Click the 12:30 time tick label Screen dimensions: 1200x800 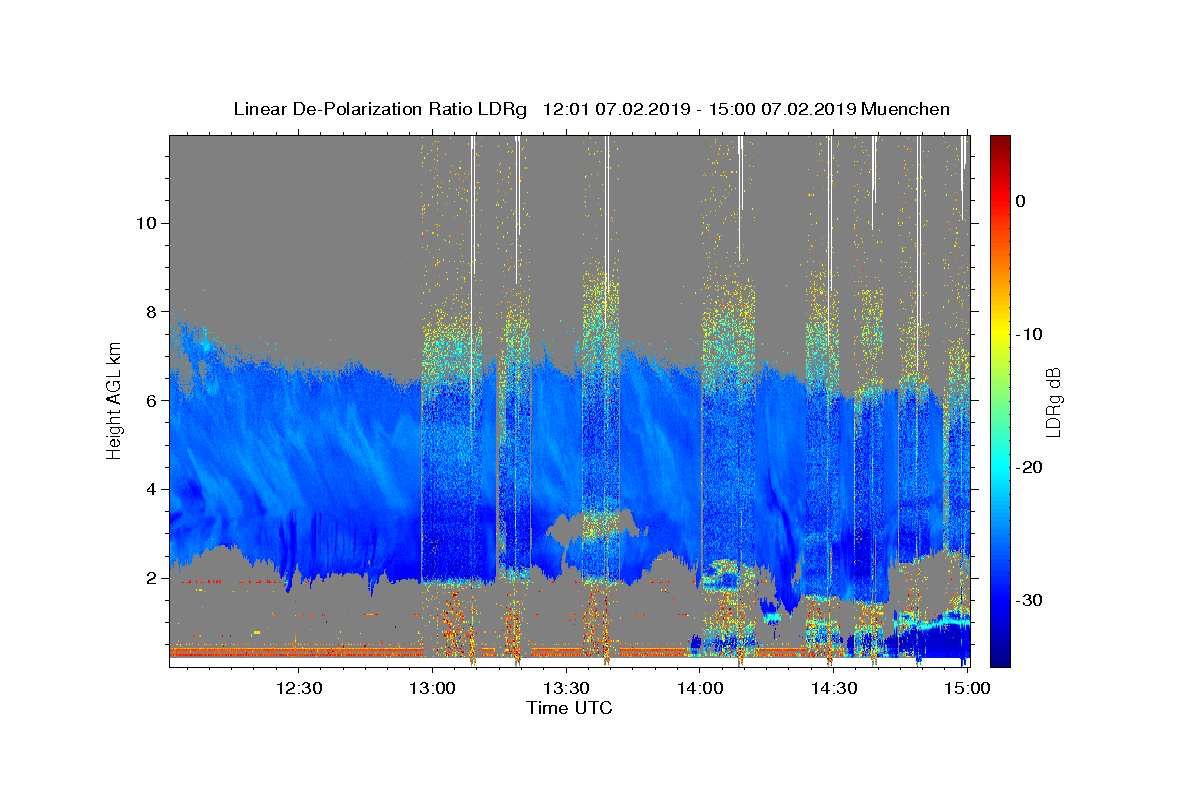pyautogui.click(x=299, y=688)
